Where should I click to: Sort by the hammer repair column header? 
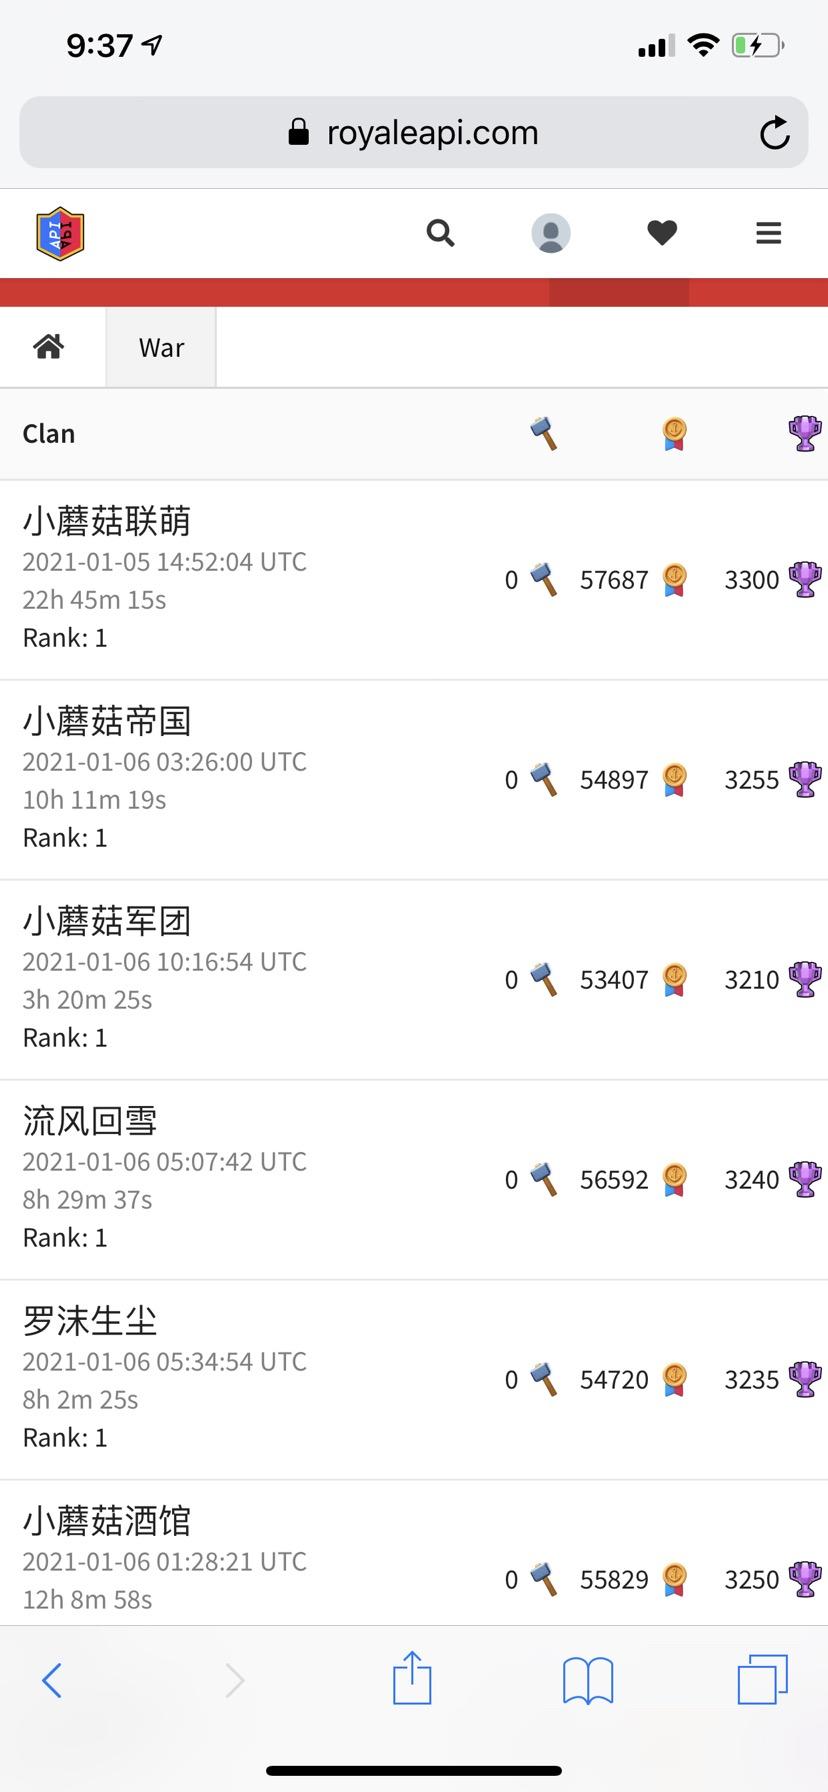click(543, 434)
